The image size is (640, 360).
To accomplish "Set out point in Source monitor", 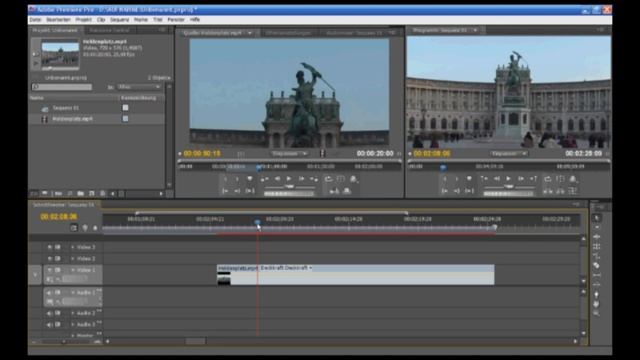I will click(237, 179).
